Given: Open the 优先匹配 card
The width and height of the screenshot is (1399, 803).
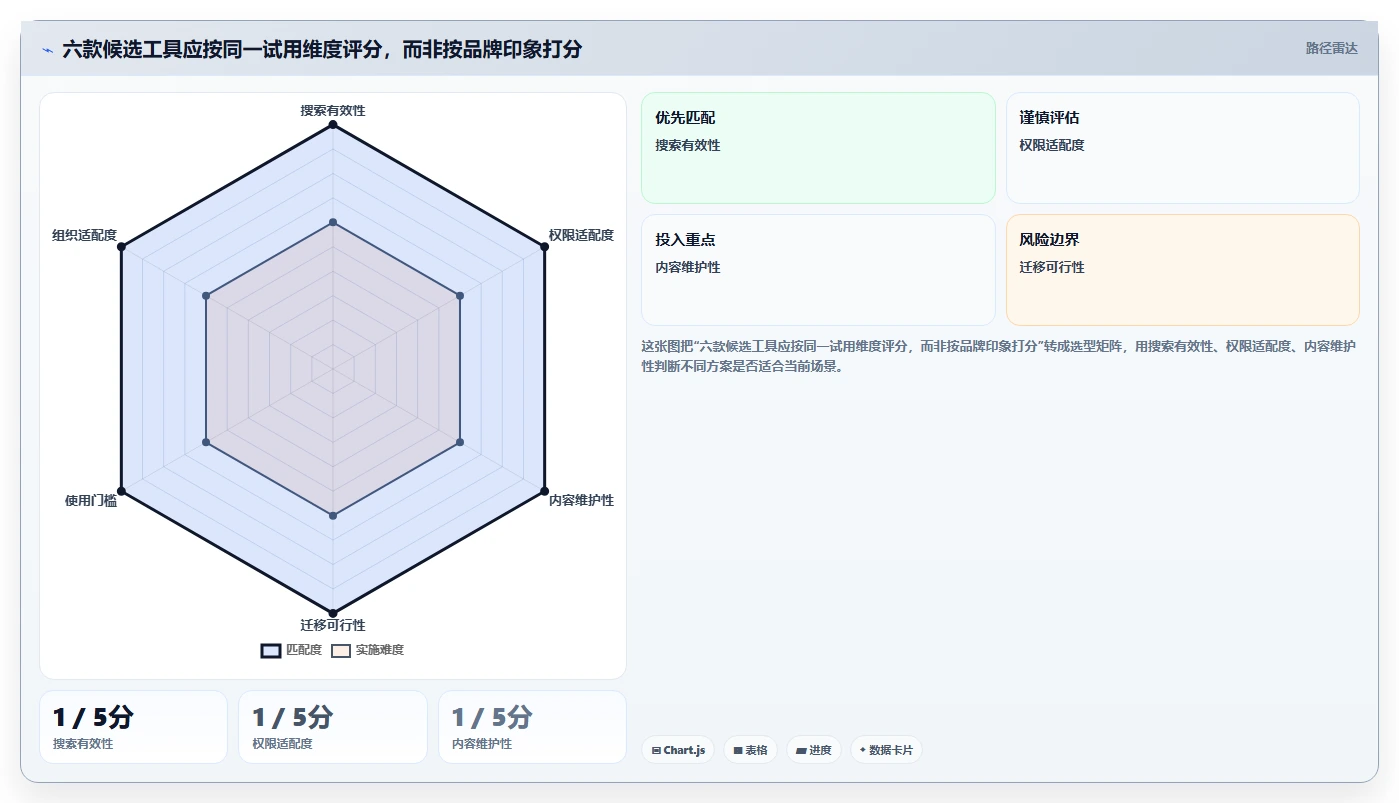Looking at the screenshot, I should click(818, 148).
